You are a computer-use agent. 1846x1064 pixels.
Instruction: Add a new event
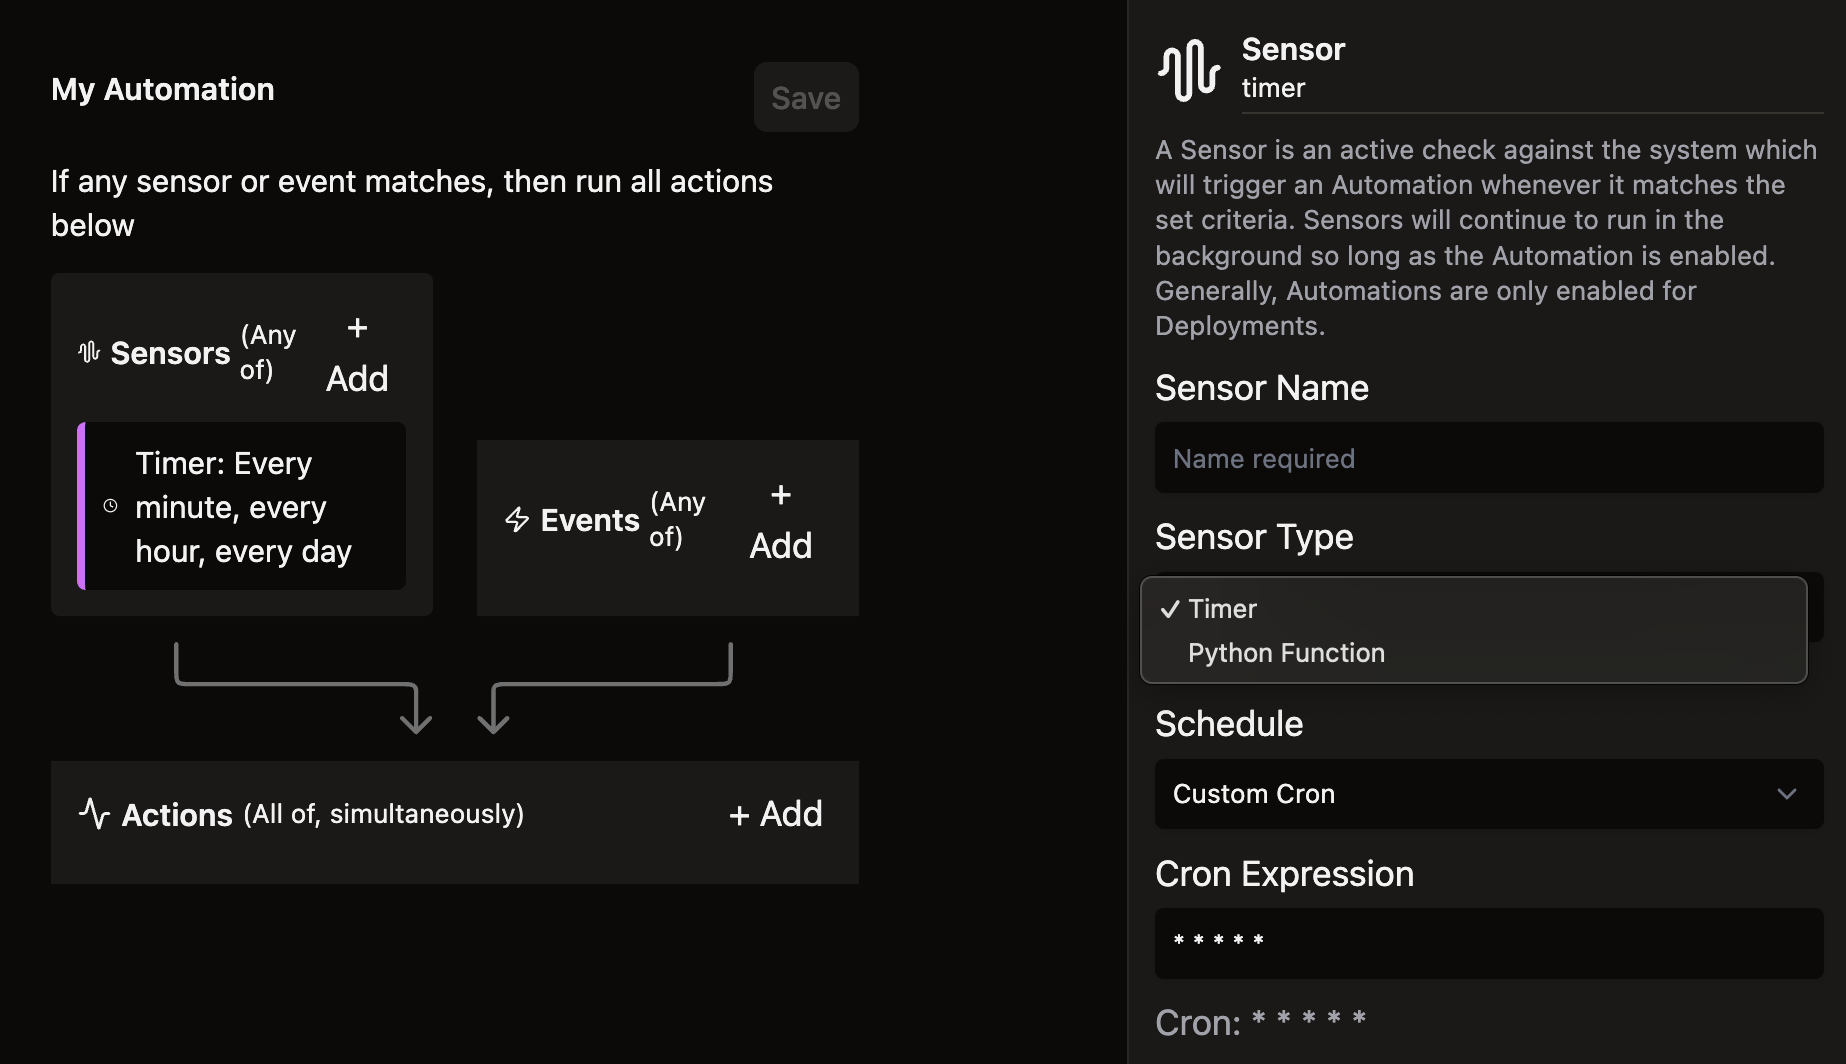pyautogui.click(x=781, y=522)
